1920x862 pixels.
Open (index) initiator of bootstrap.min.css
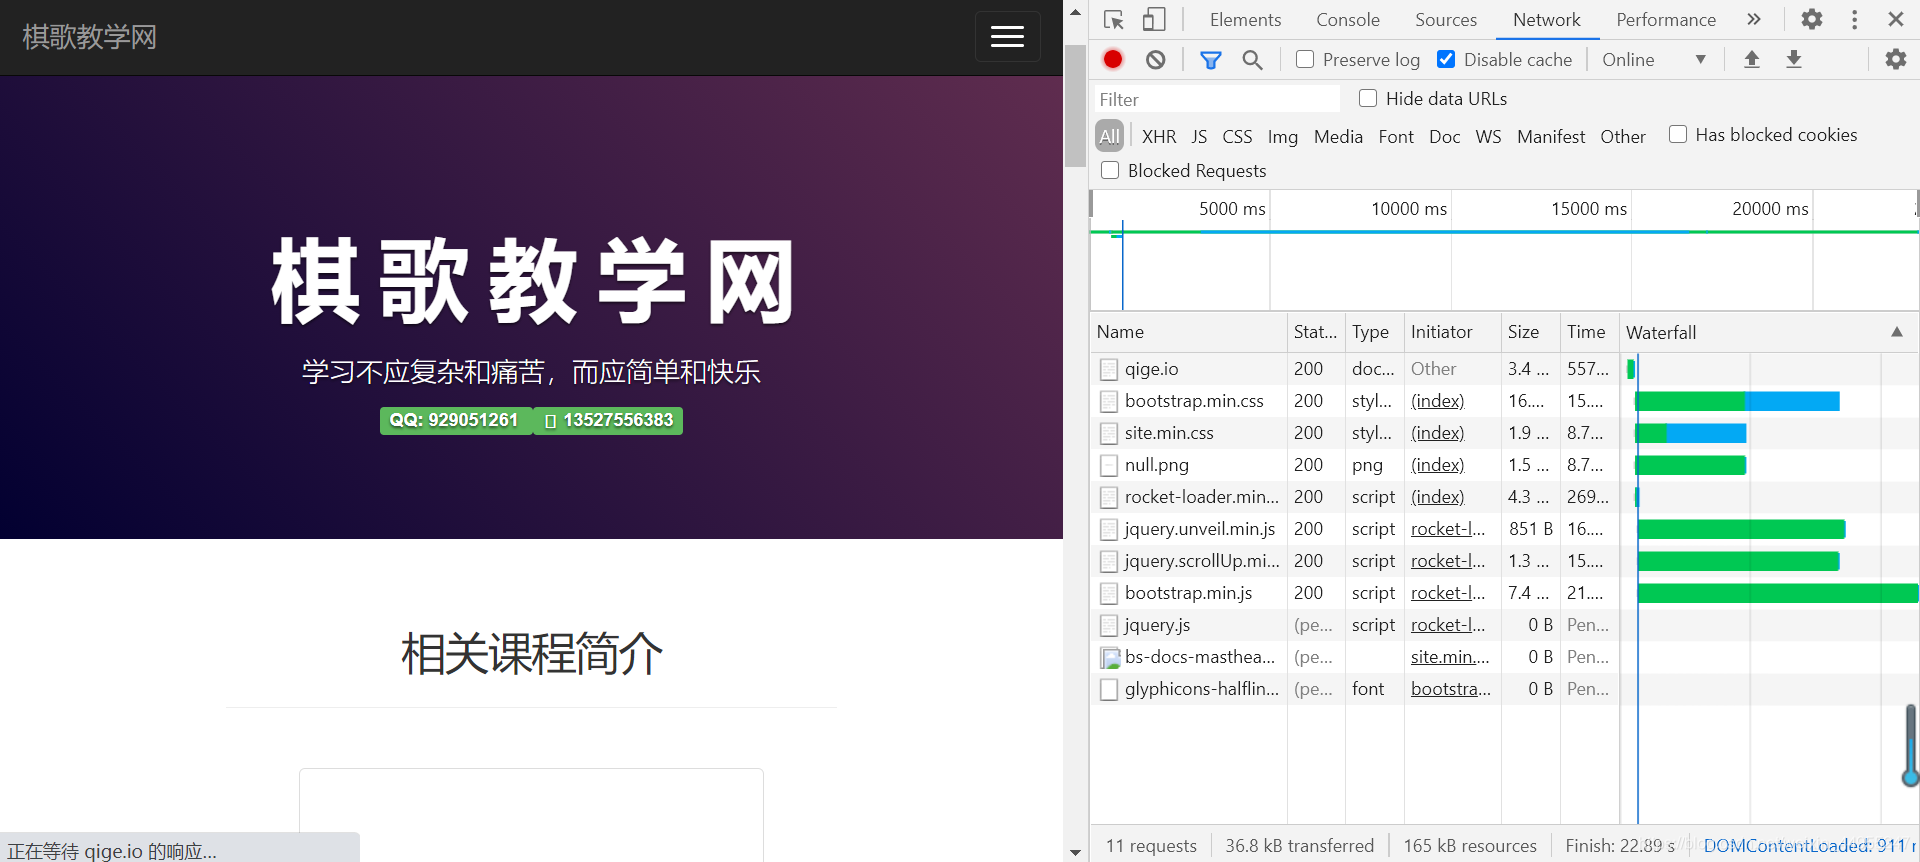click(1437, 401)
